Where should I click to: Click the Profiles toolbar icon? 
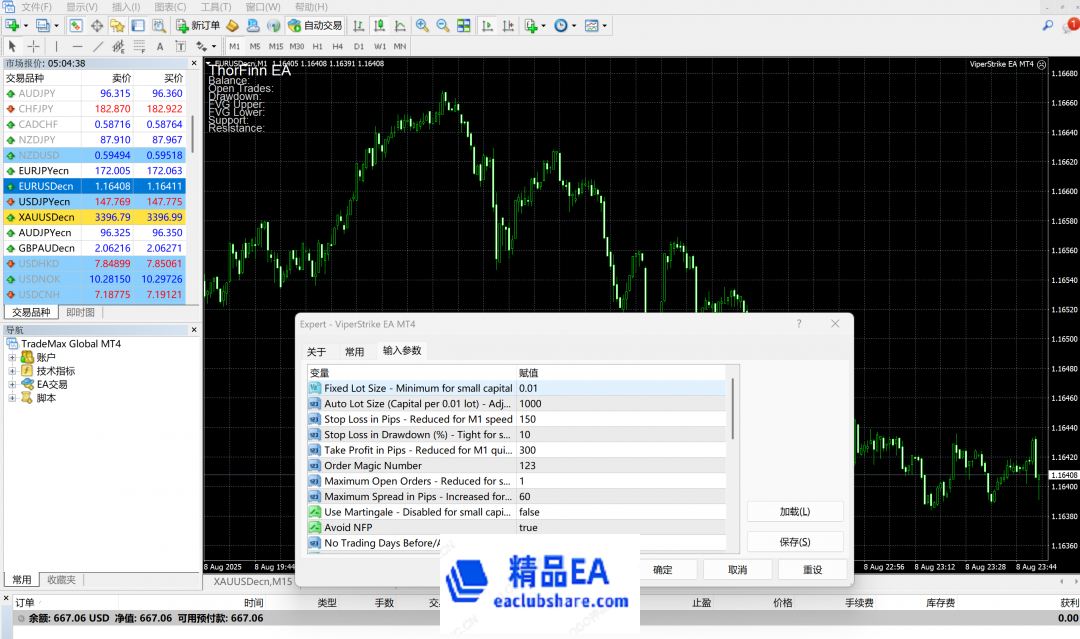(43, 25)
